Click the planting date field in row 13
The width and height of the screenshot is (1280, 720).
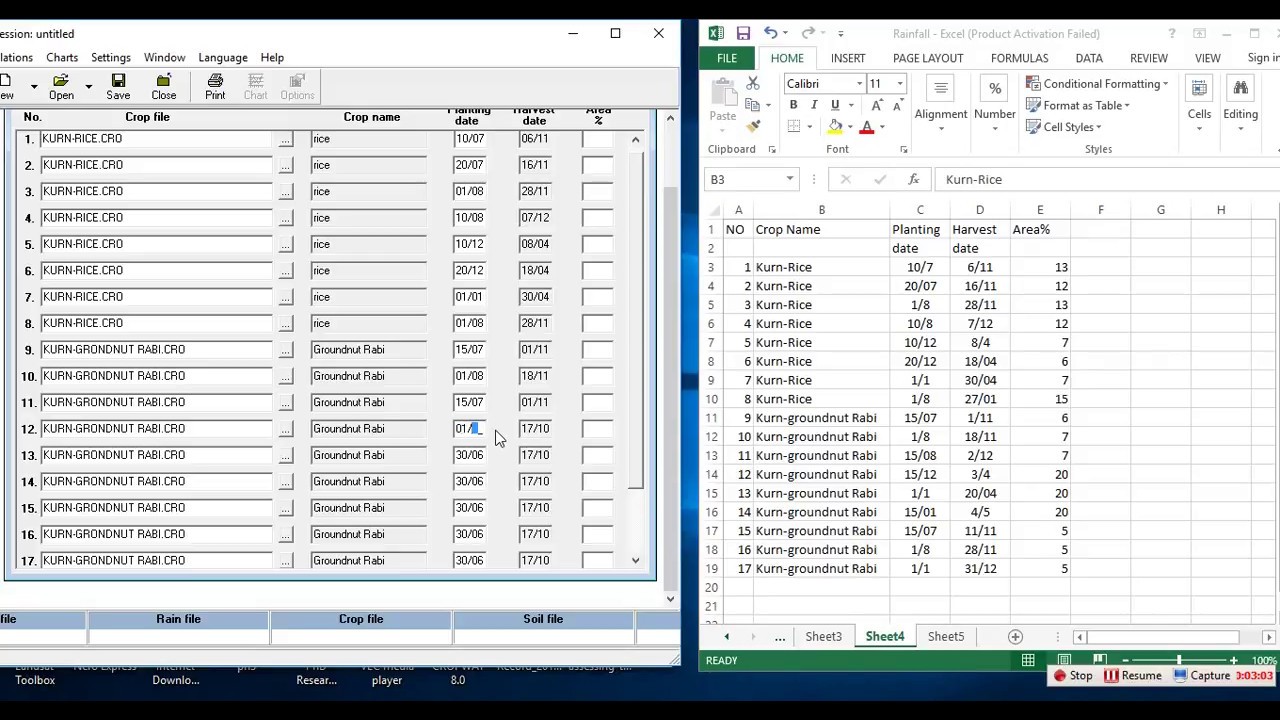(x=469, y=455)
